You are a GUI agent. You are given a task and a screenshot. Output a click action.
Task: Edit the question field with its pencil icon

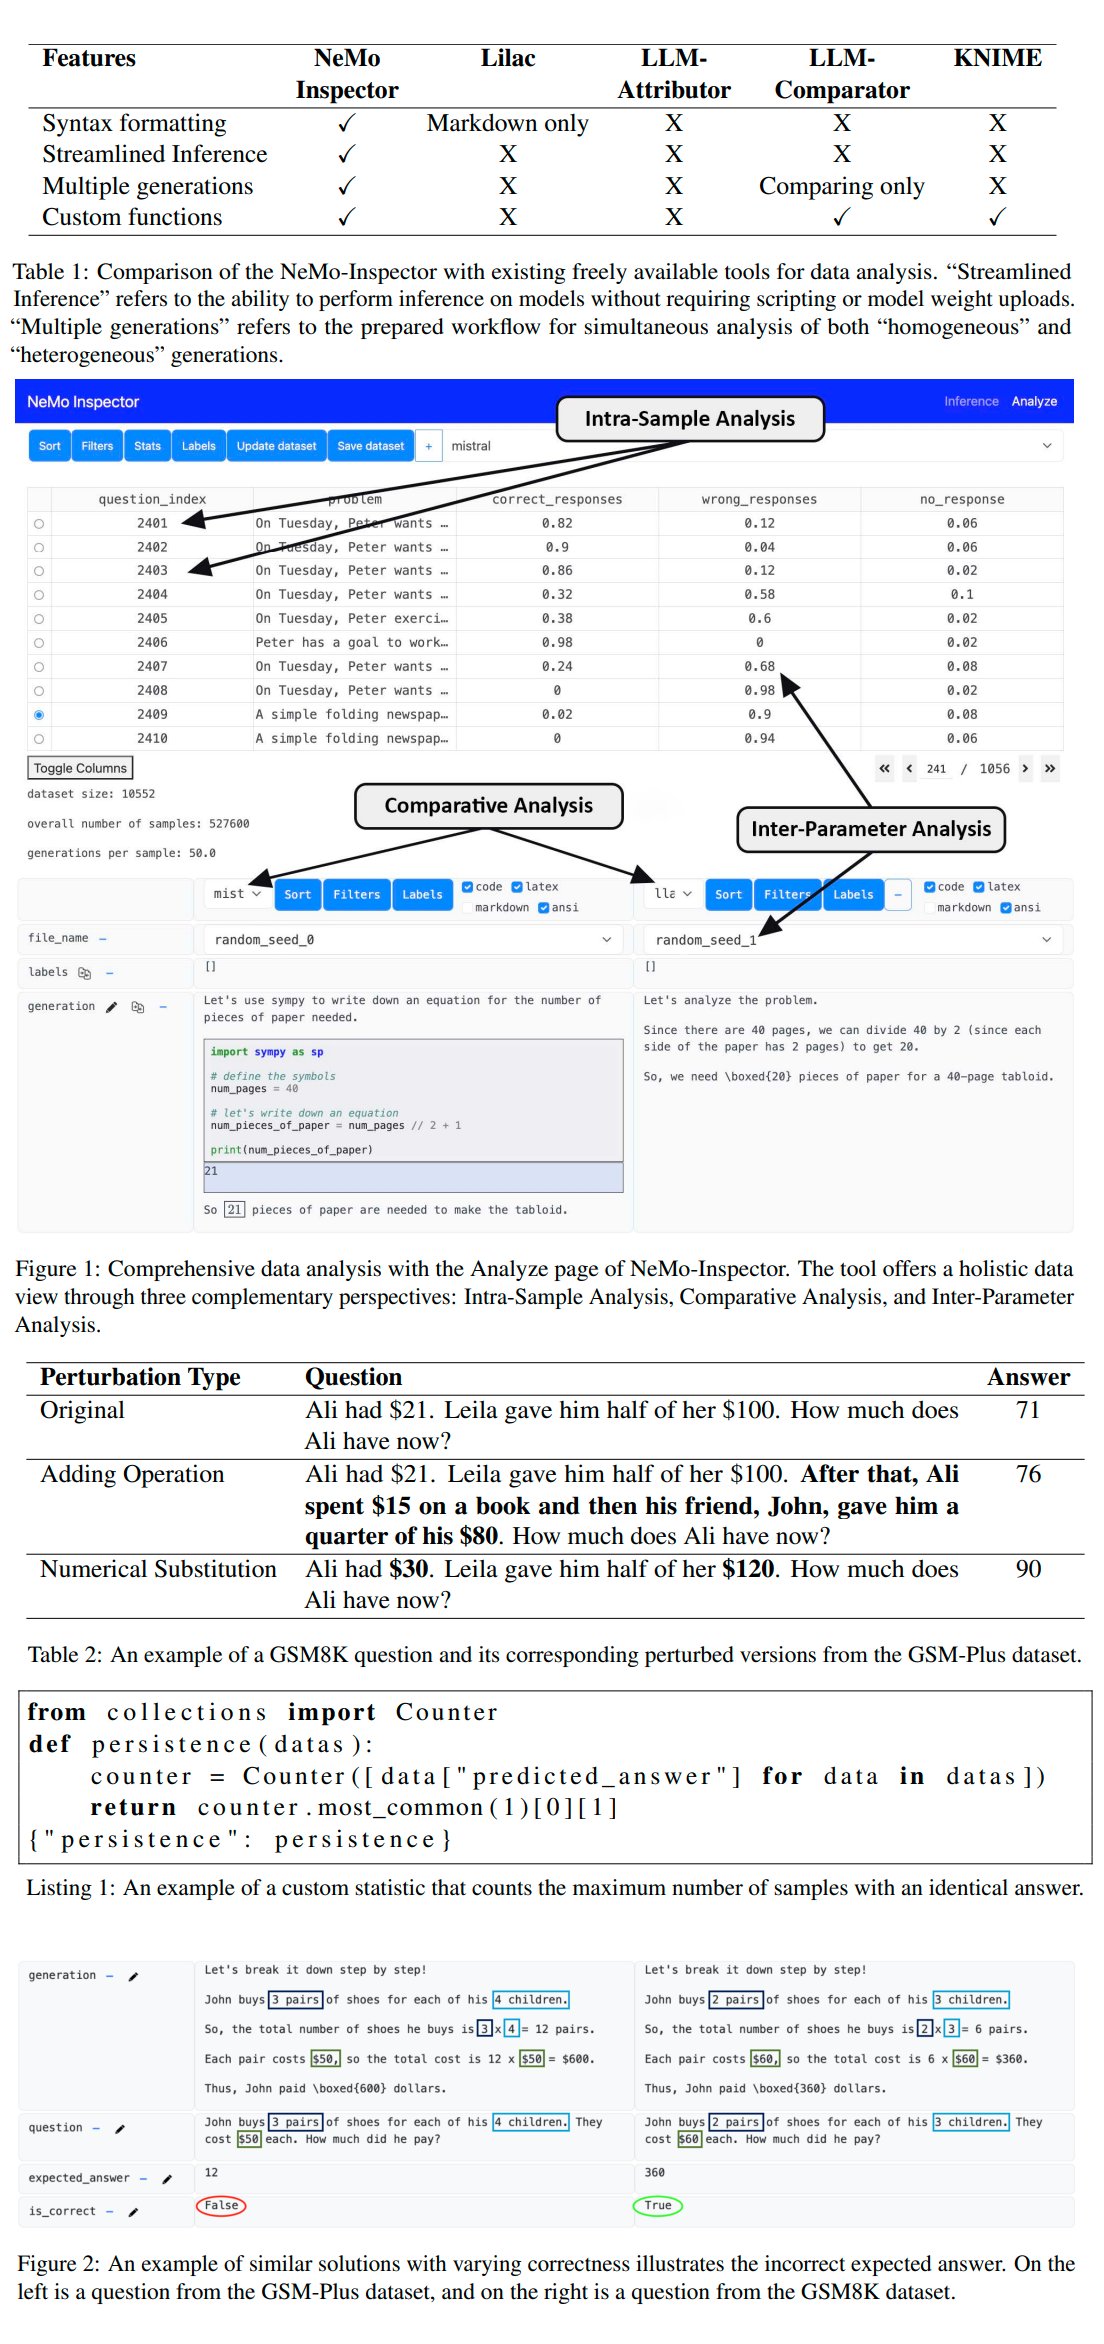click(120, 2128)
